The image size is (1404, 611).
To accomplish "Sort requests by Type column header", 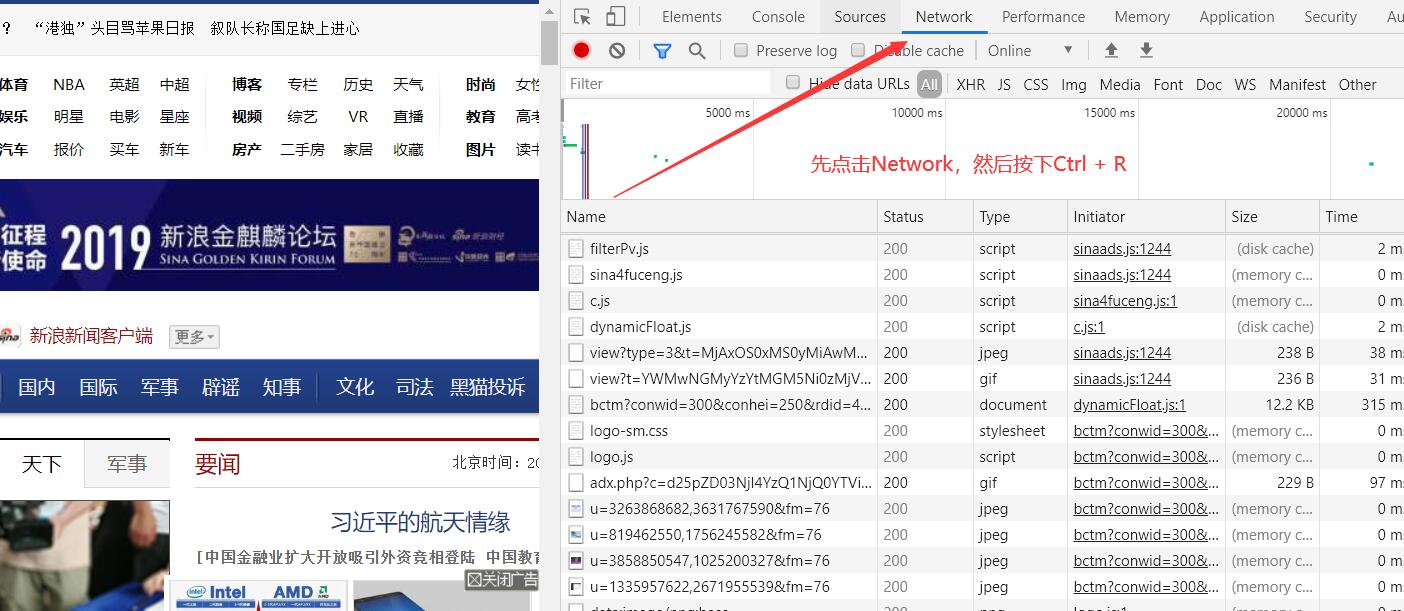I will tap(1020, 216).
